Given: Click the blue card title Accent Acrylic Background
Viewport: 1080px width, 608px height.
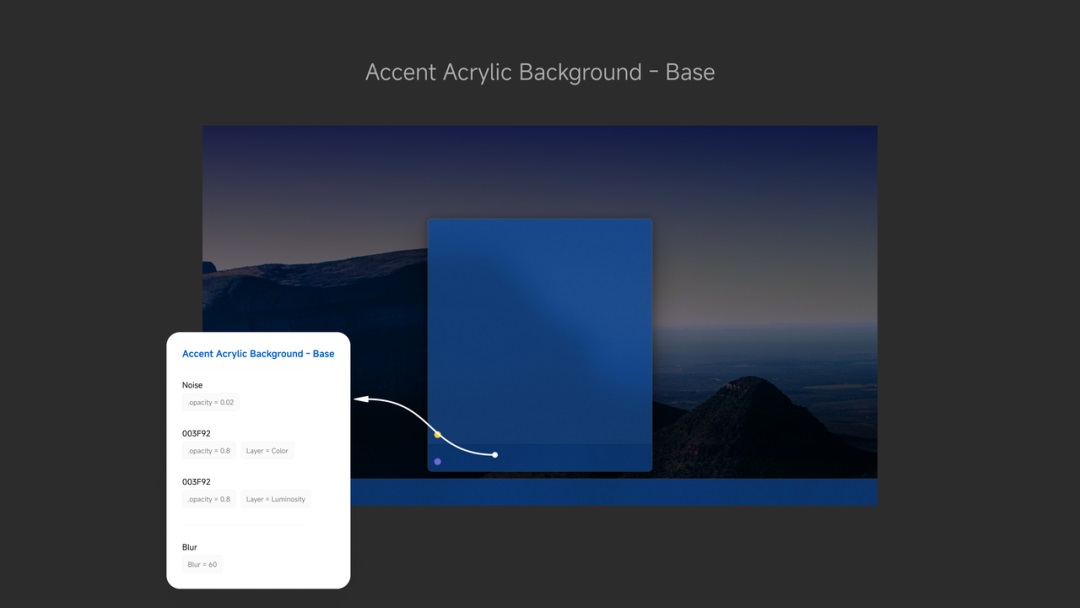Looking at the screenshot, I should [x=258, y=354].
